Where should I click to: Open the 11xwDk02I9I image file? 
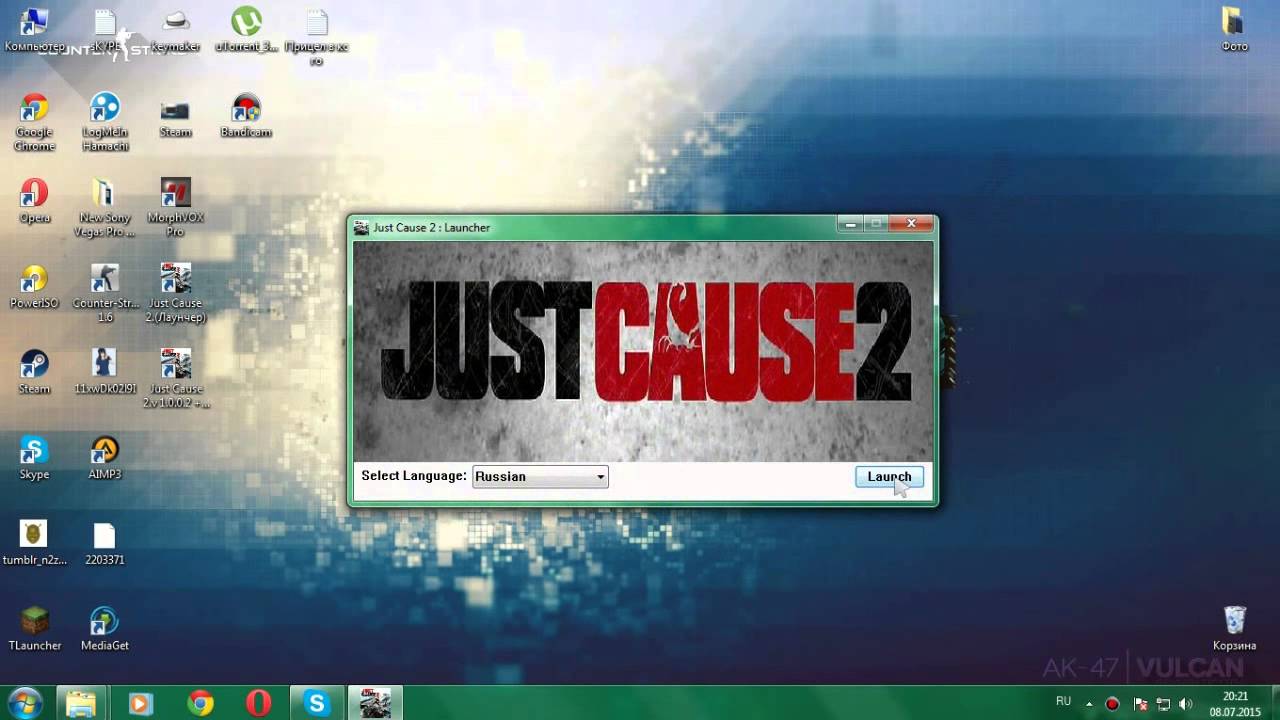click(104, 372)
